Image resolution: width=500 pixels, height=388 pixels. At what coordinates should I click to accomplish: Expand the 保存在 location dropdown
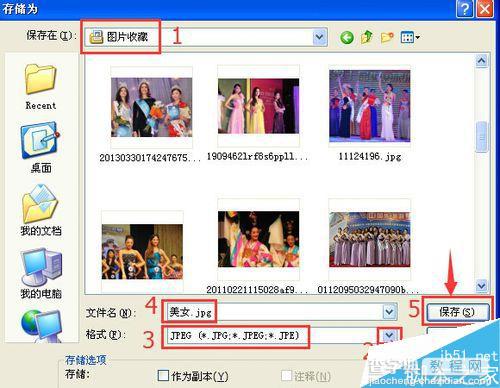[x=320, y=37]
